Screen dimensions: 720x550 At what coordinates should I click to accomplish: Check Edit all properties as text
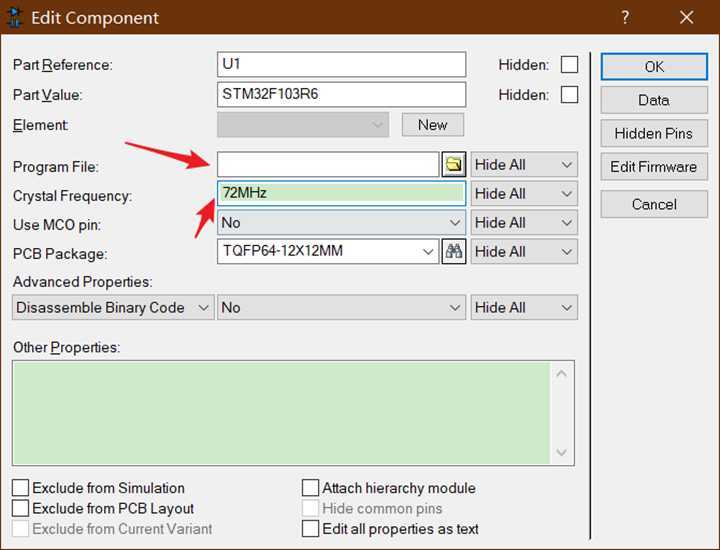coord(310,528)
